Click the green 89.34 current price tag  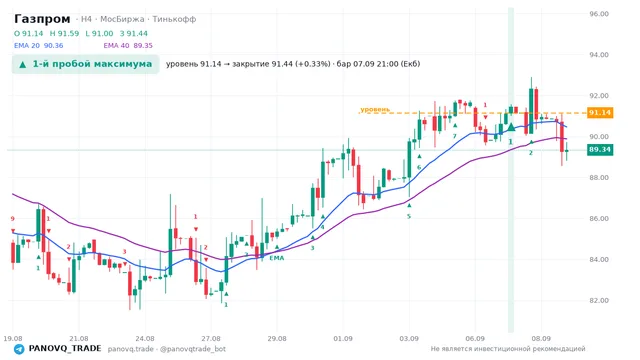point(600,150)
